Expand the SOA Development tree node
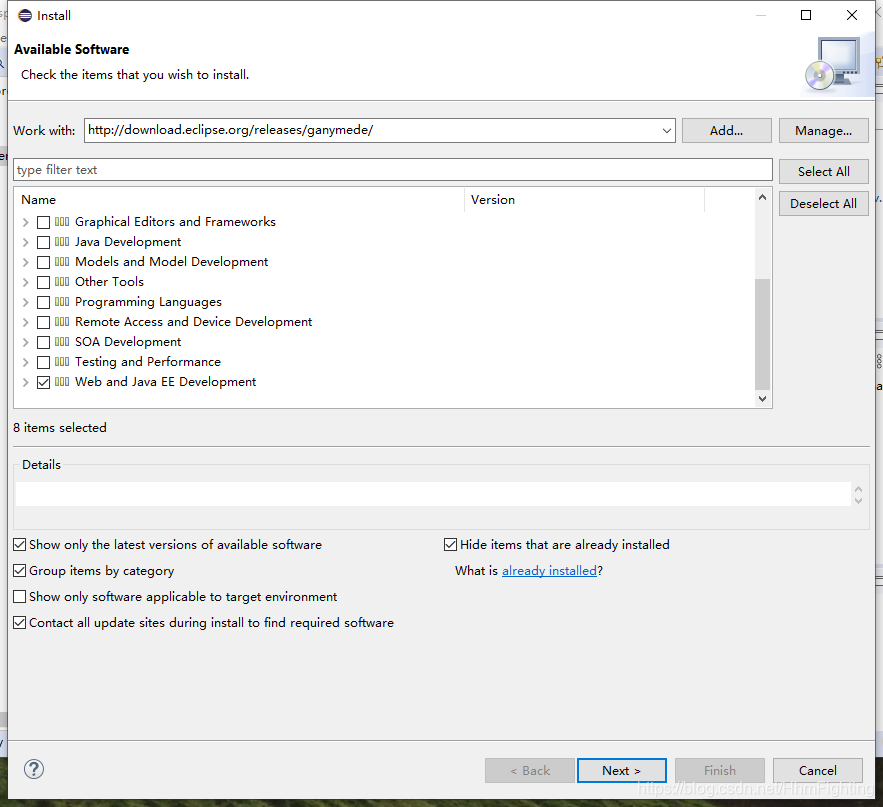 (25, 342)
